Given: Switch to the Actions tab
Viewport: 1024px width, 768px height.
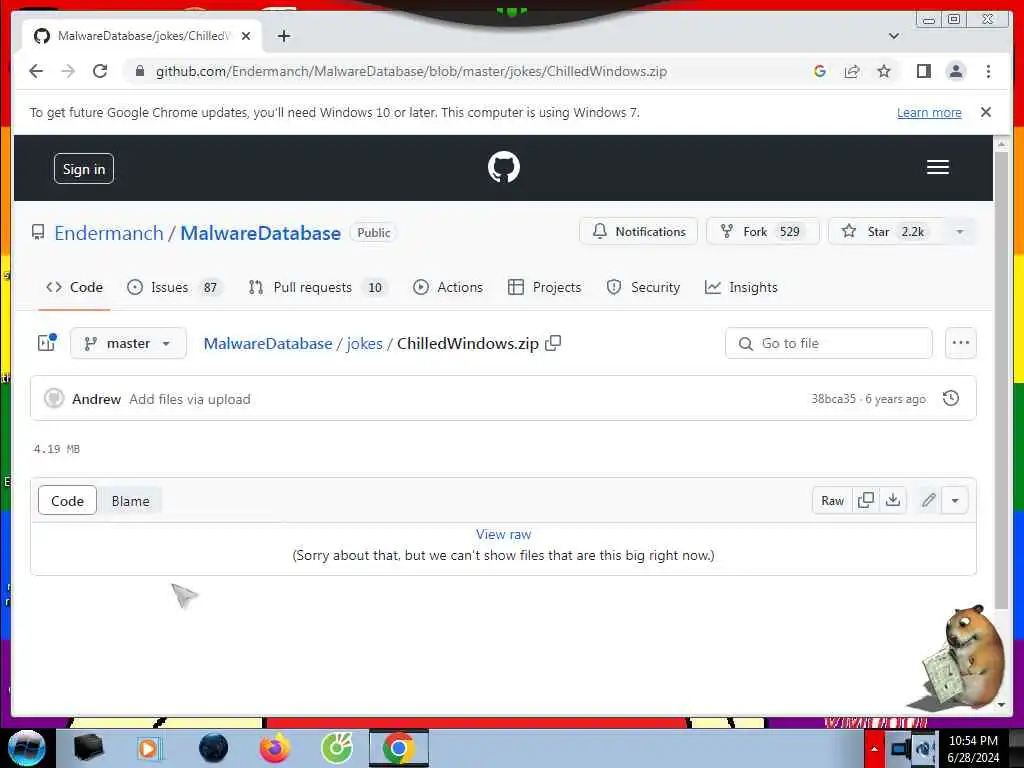Looking at the screenshot, I should (x=448, y=287).
